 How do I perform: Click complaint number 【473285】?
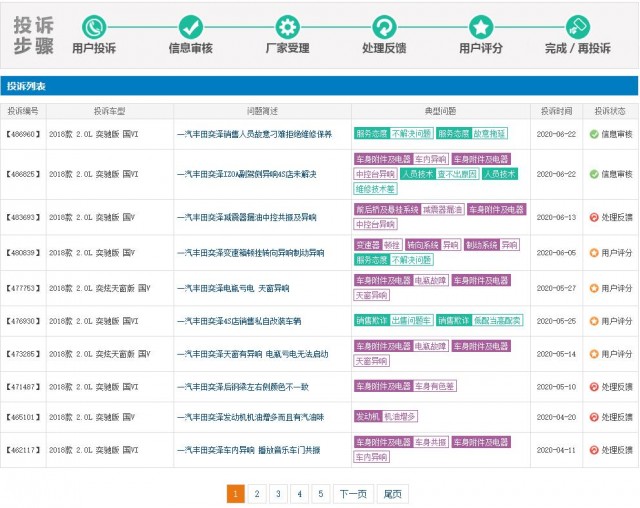23,354
